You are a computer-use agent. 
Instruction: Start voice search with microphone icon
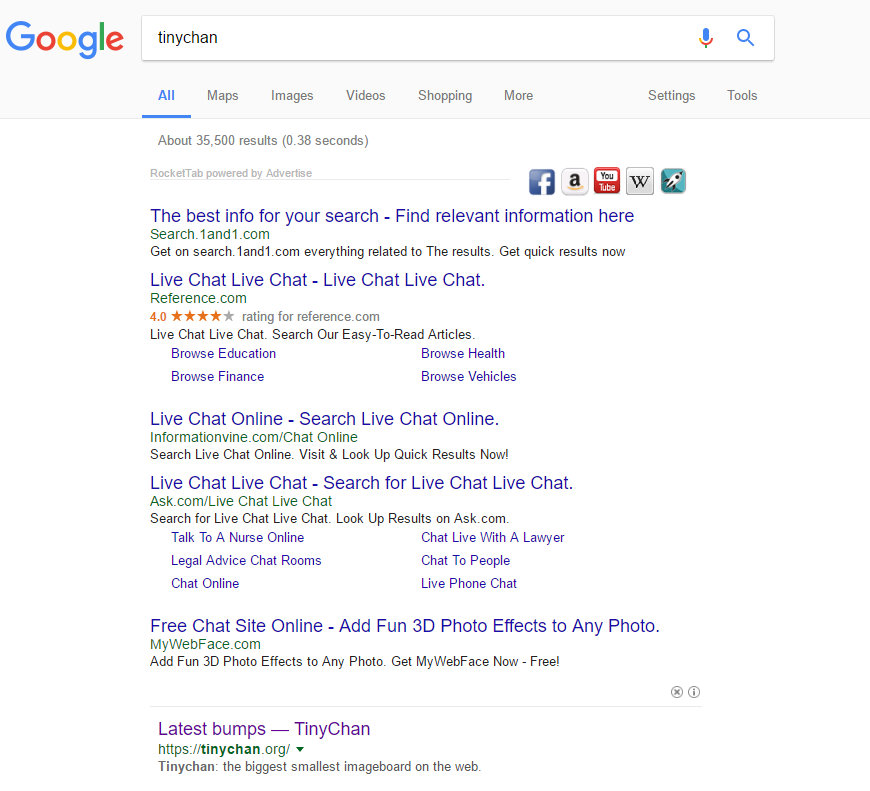click(x=706, y=38)
